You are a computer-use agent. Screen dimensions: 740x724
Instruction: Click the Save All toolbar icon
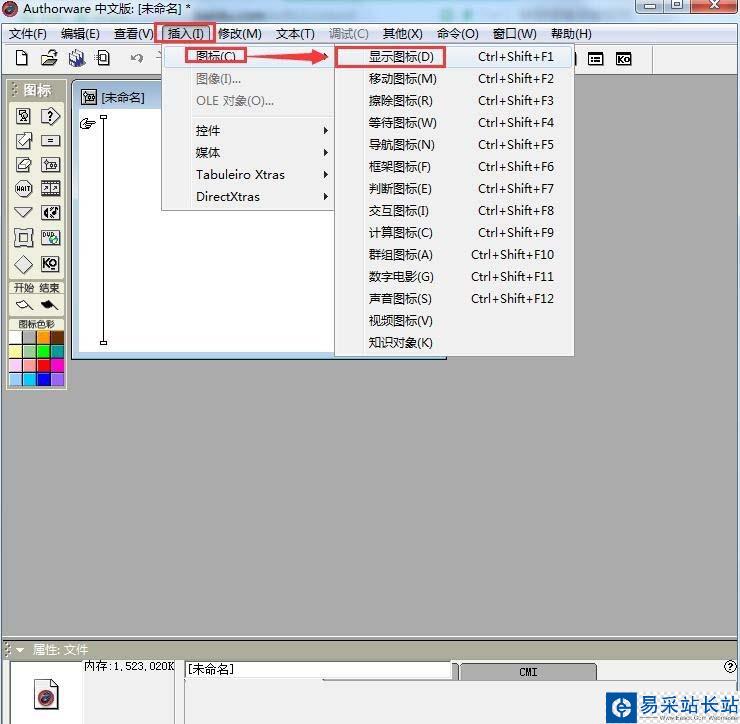coord(76,59)
